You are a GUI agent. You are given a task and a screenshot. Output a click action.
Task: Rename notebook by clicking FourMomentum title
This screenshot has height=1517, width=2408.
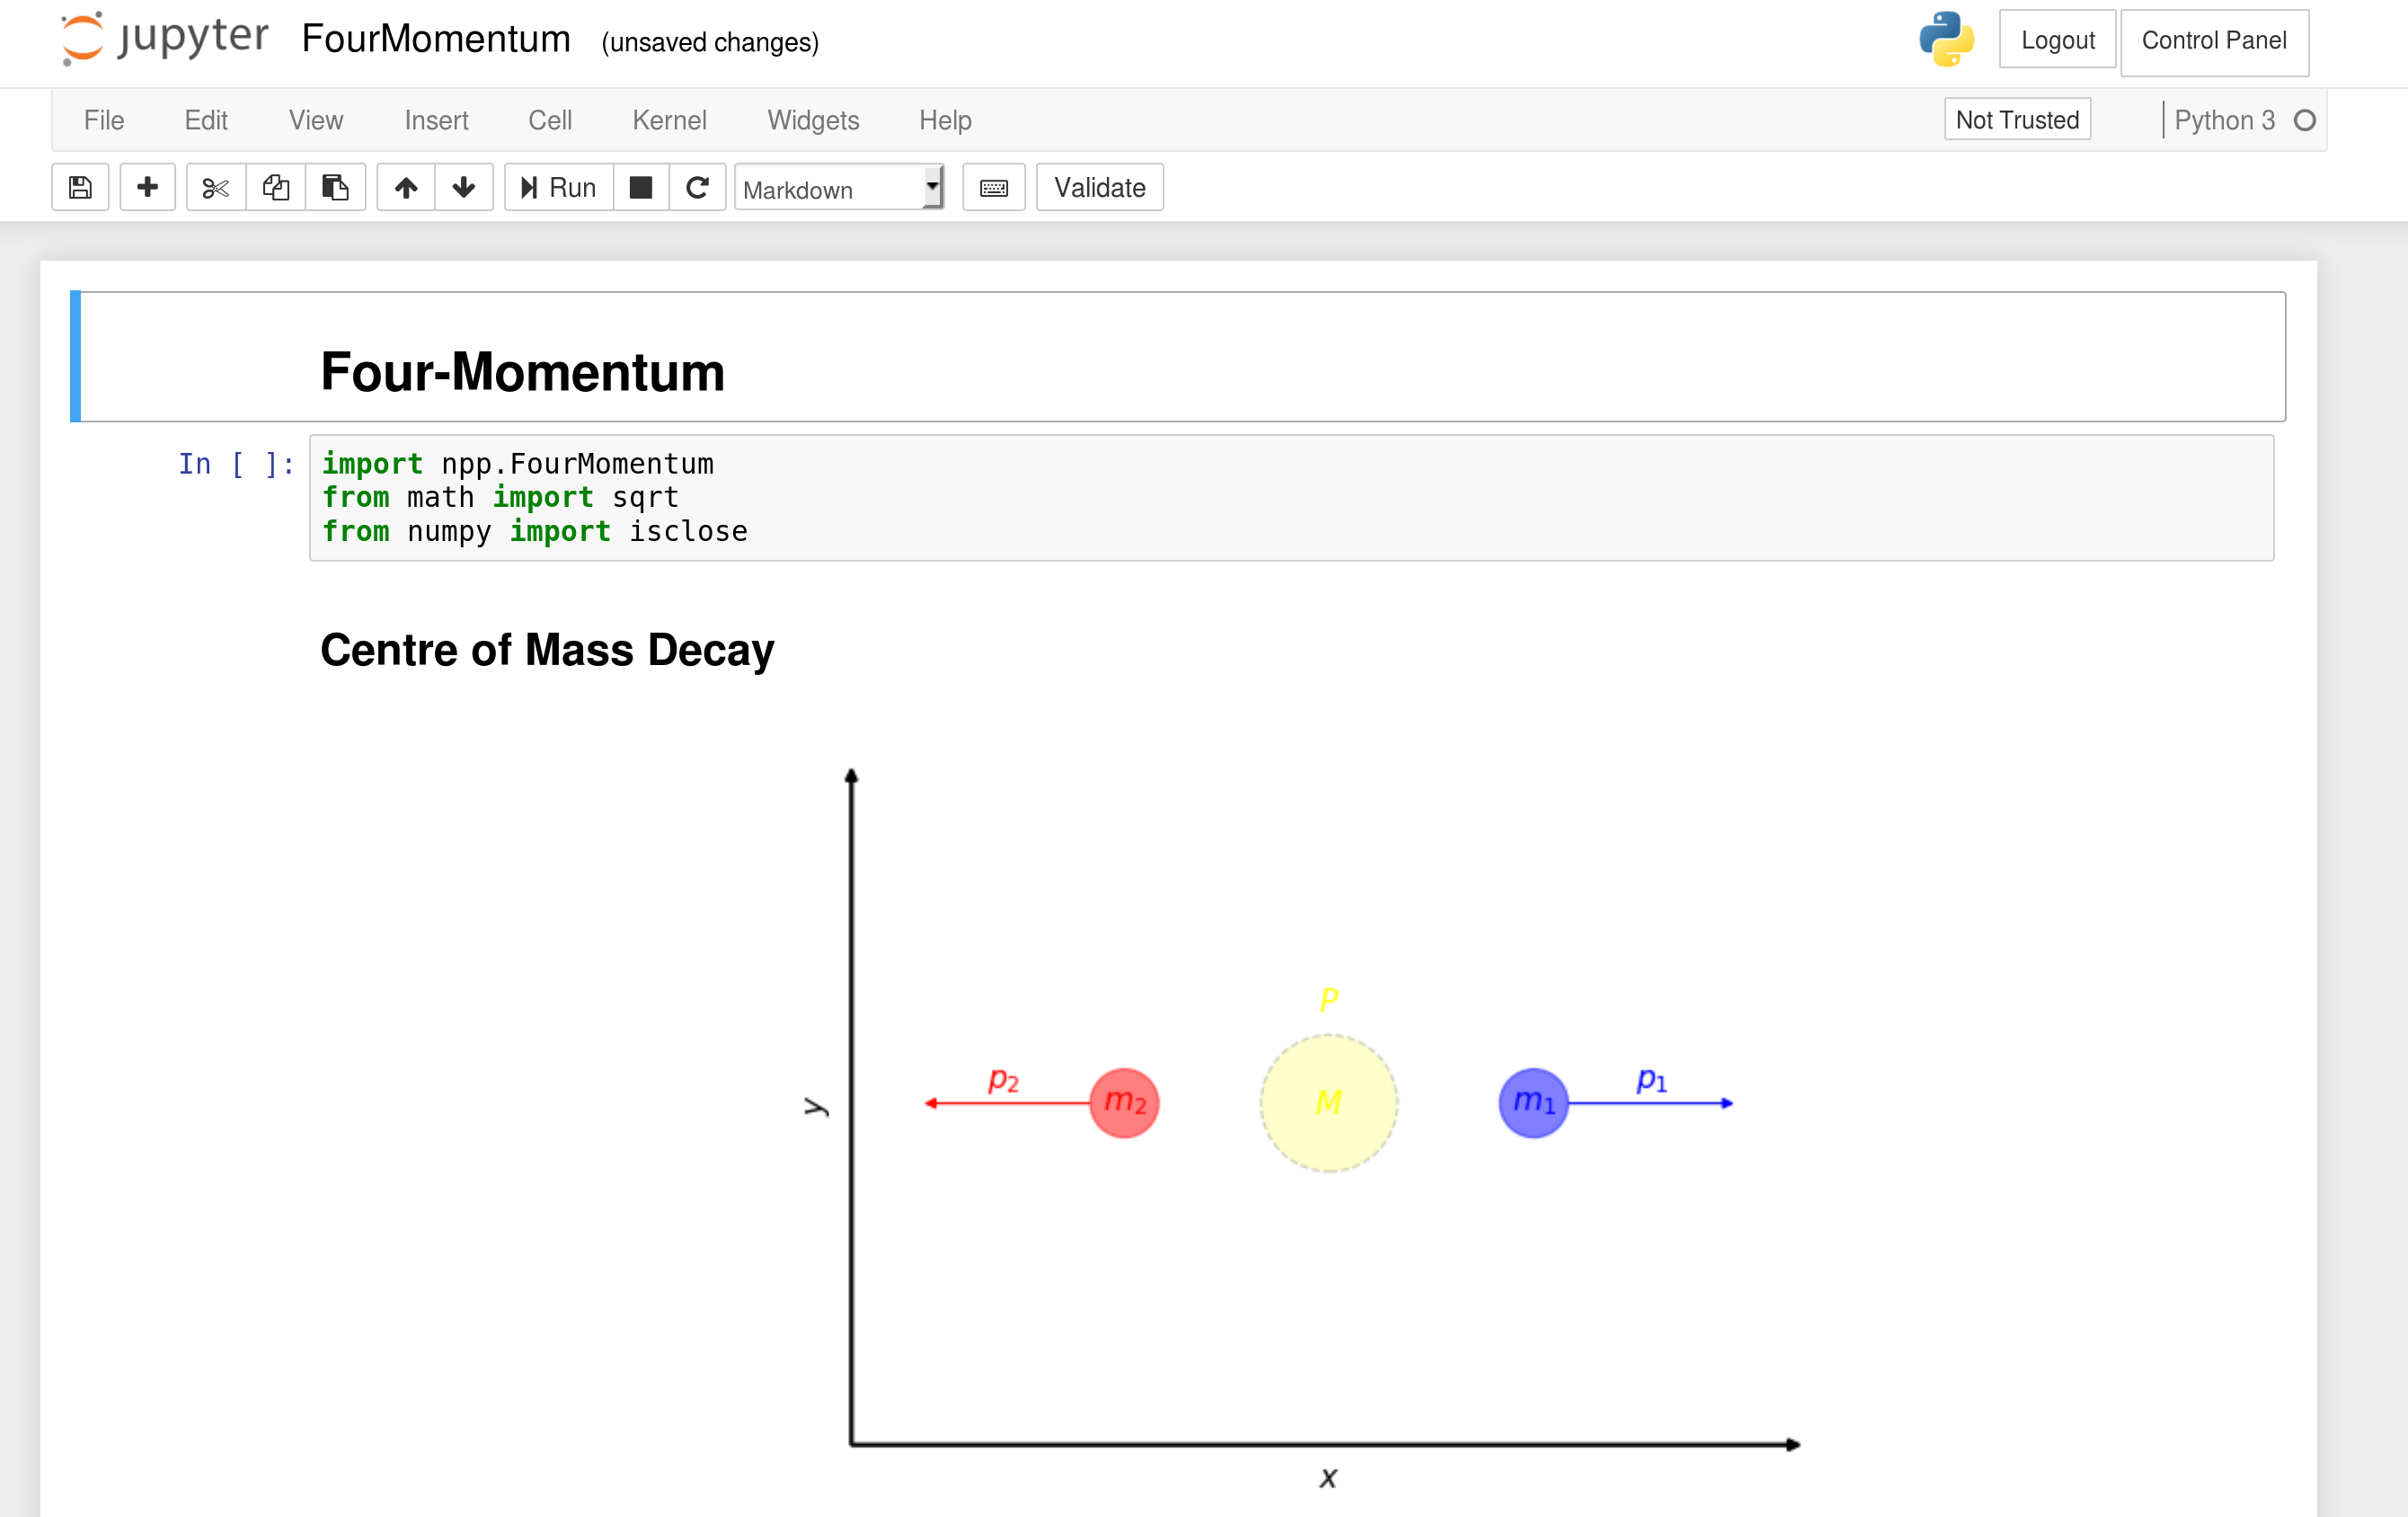point(436,39)
